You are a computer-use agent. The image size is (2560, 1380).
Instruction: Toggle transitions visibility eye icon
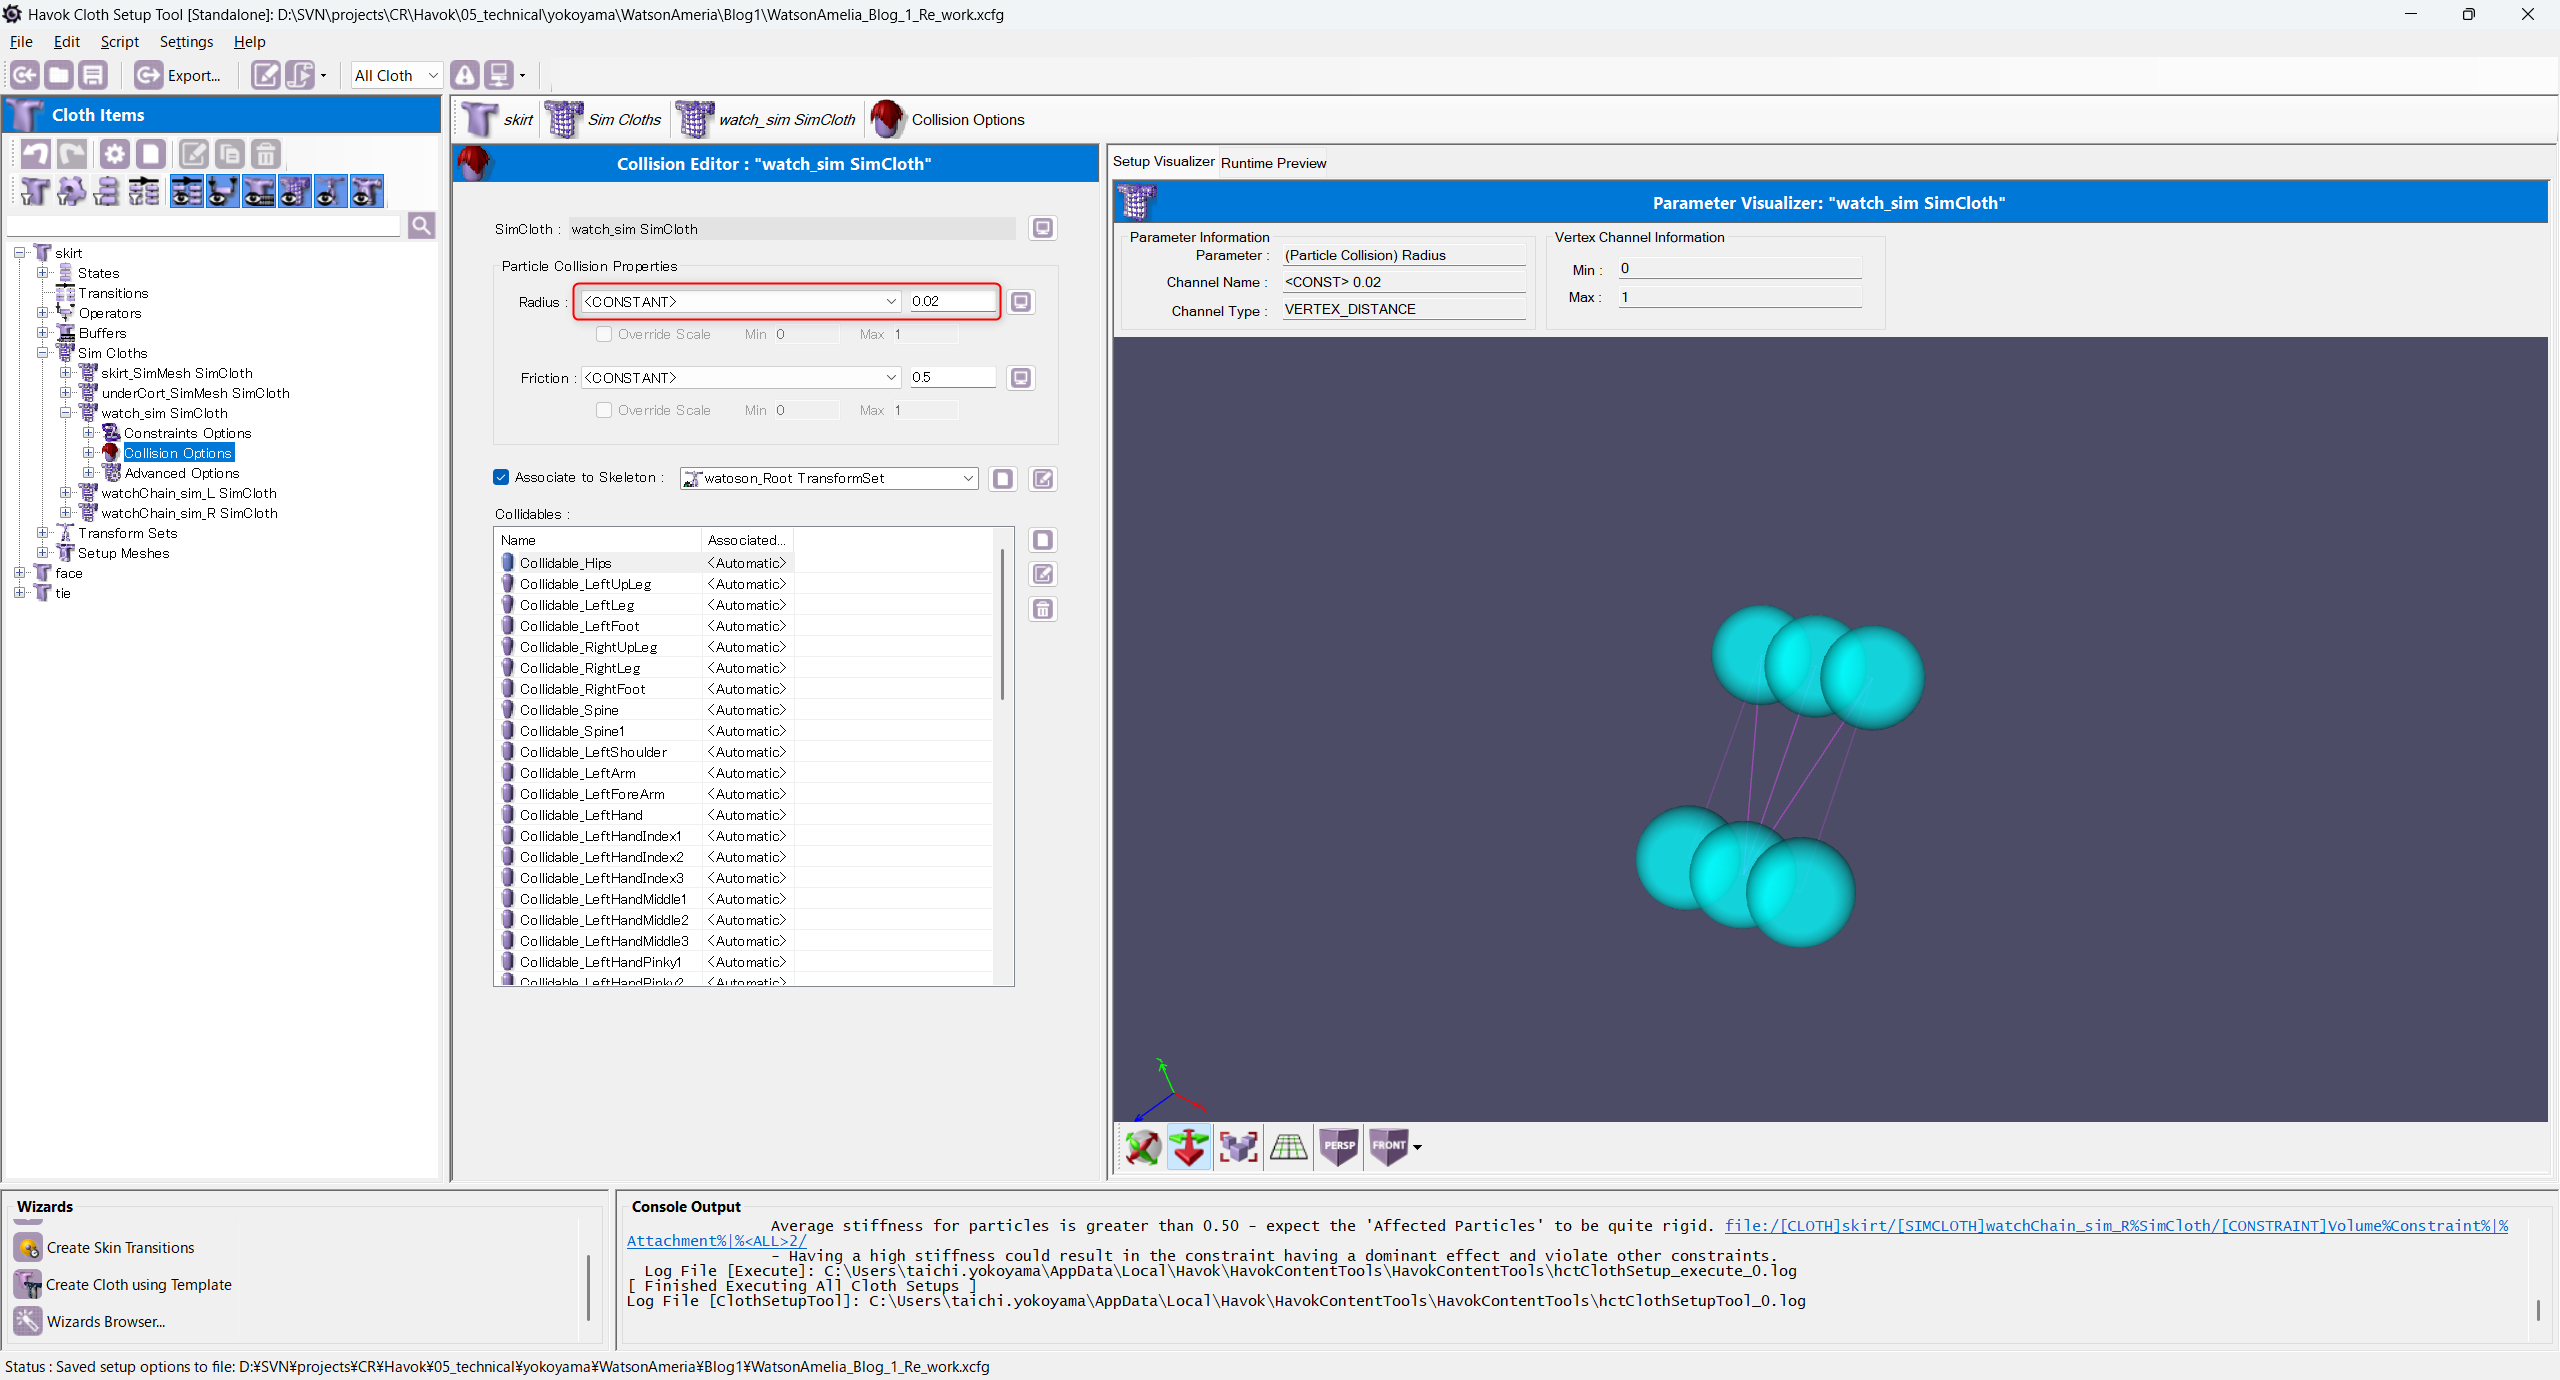[187, 191]
